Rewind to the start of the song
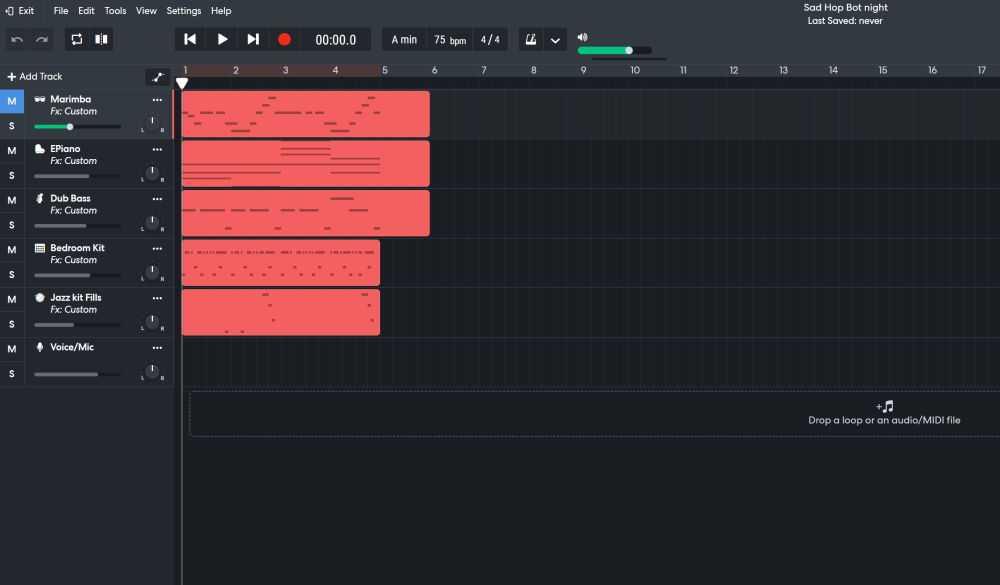This screenshot has height=585, width=1000. (190, 40)
